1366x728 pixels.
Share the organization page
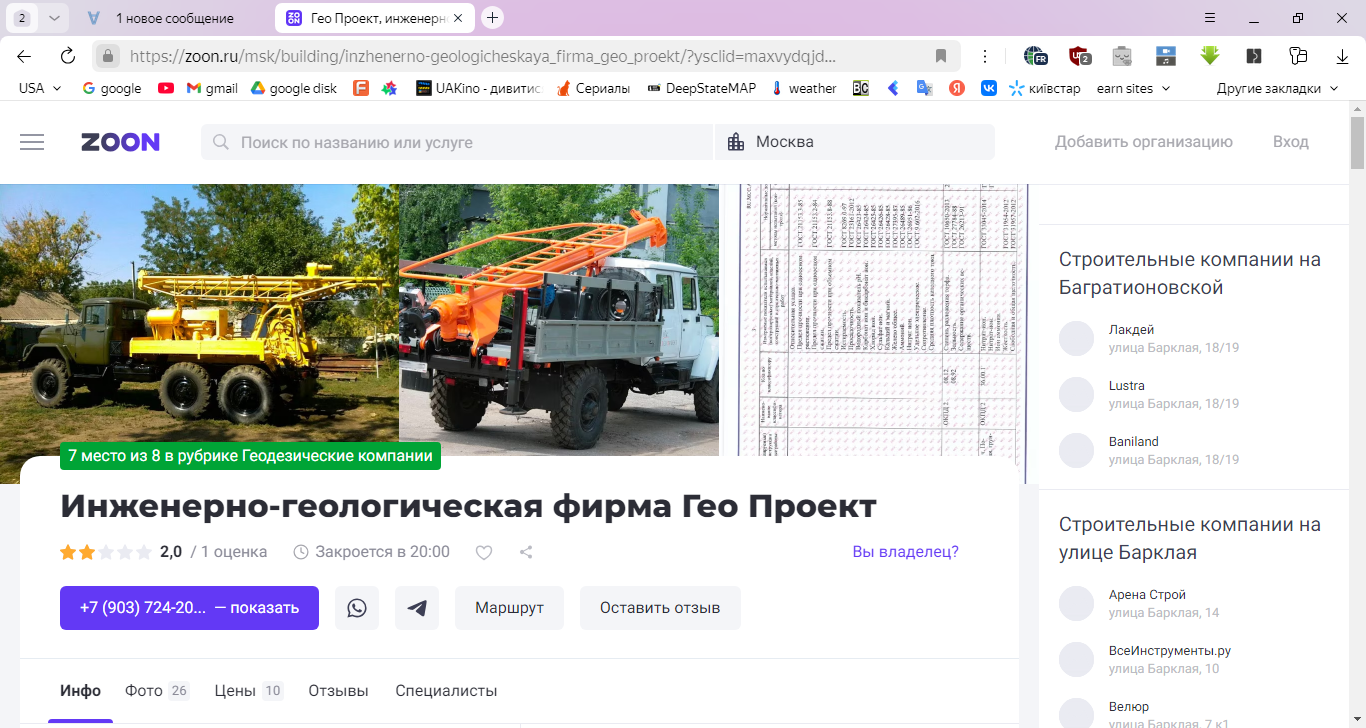coord(526,552)
